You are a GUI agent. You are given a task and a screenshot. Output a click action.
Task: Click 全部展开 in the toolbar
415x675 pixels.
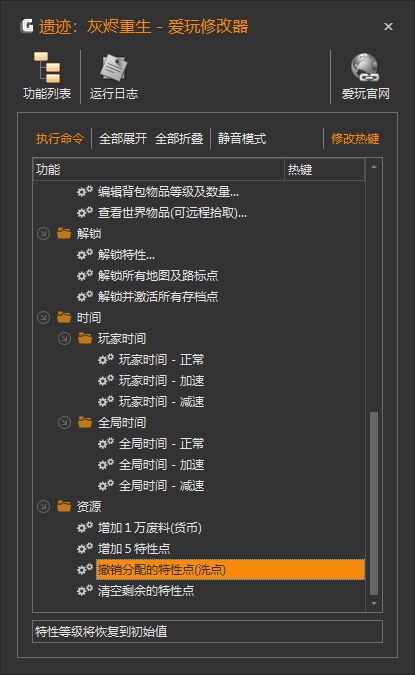pyautogui.click(x=123, y=139)
